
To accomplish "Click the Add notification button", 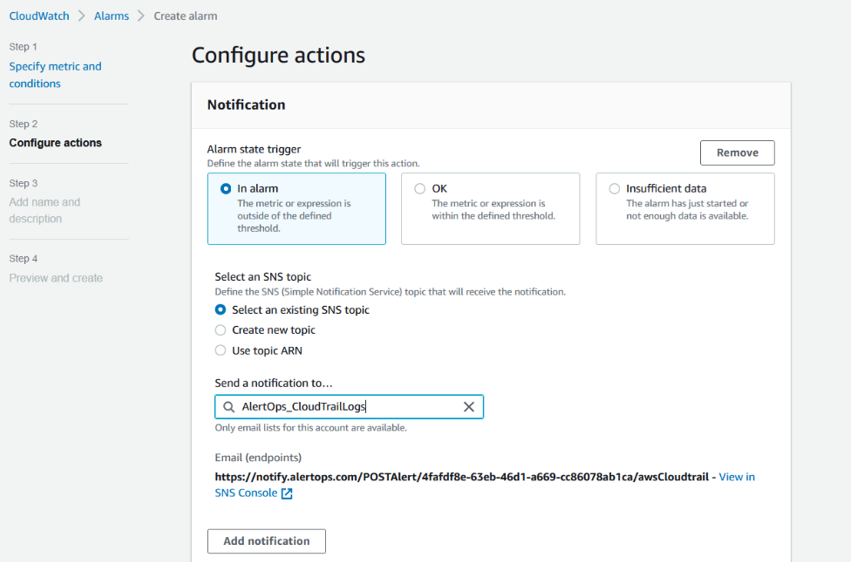I will [x=266, y=541].
